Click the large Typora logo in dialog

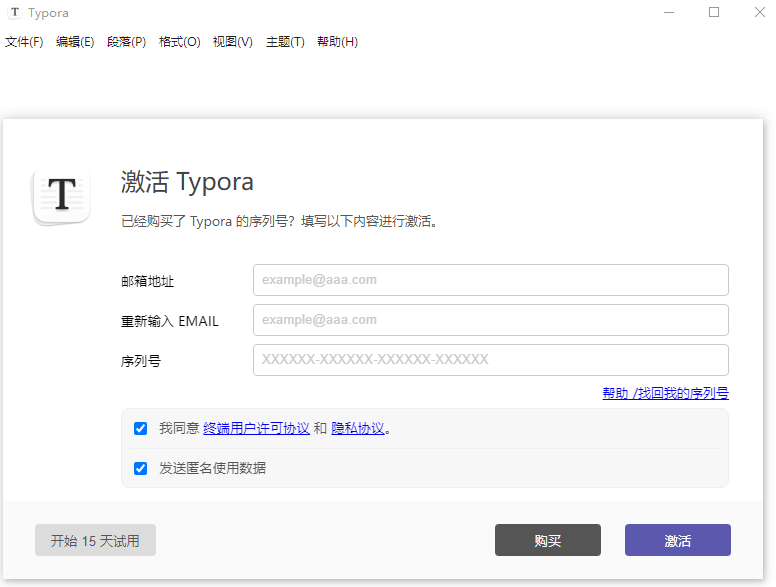click(x=62, y=195)
